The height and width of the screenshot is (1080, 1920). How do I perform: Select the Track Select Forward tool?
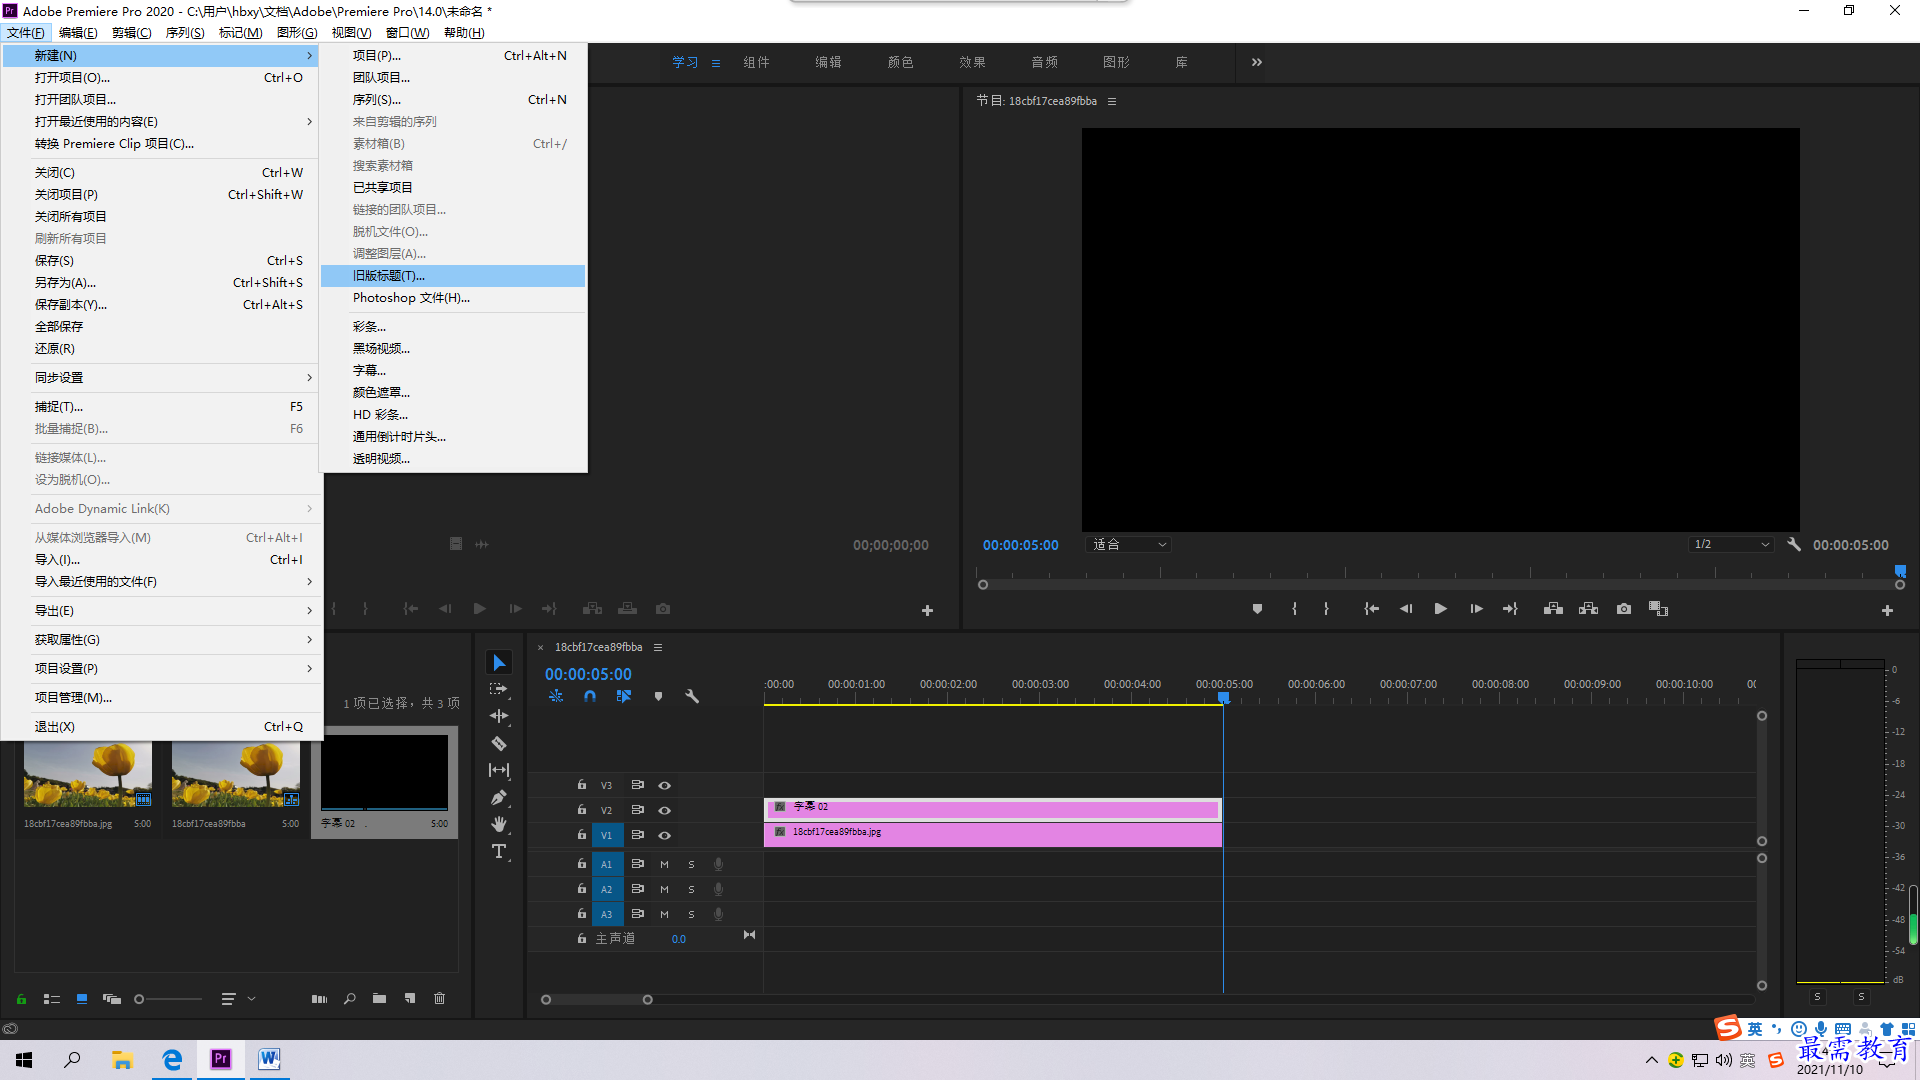[499, 689]
